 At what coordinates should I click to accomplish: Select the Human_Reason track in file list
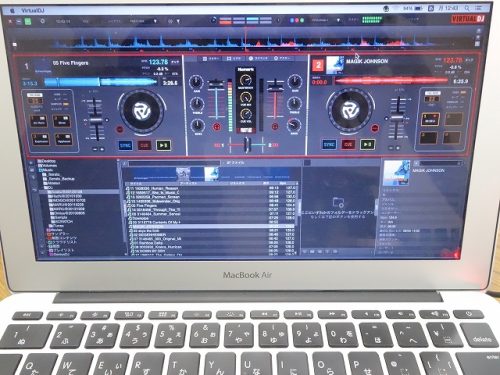click(210, 188)
